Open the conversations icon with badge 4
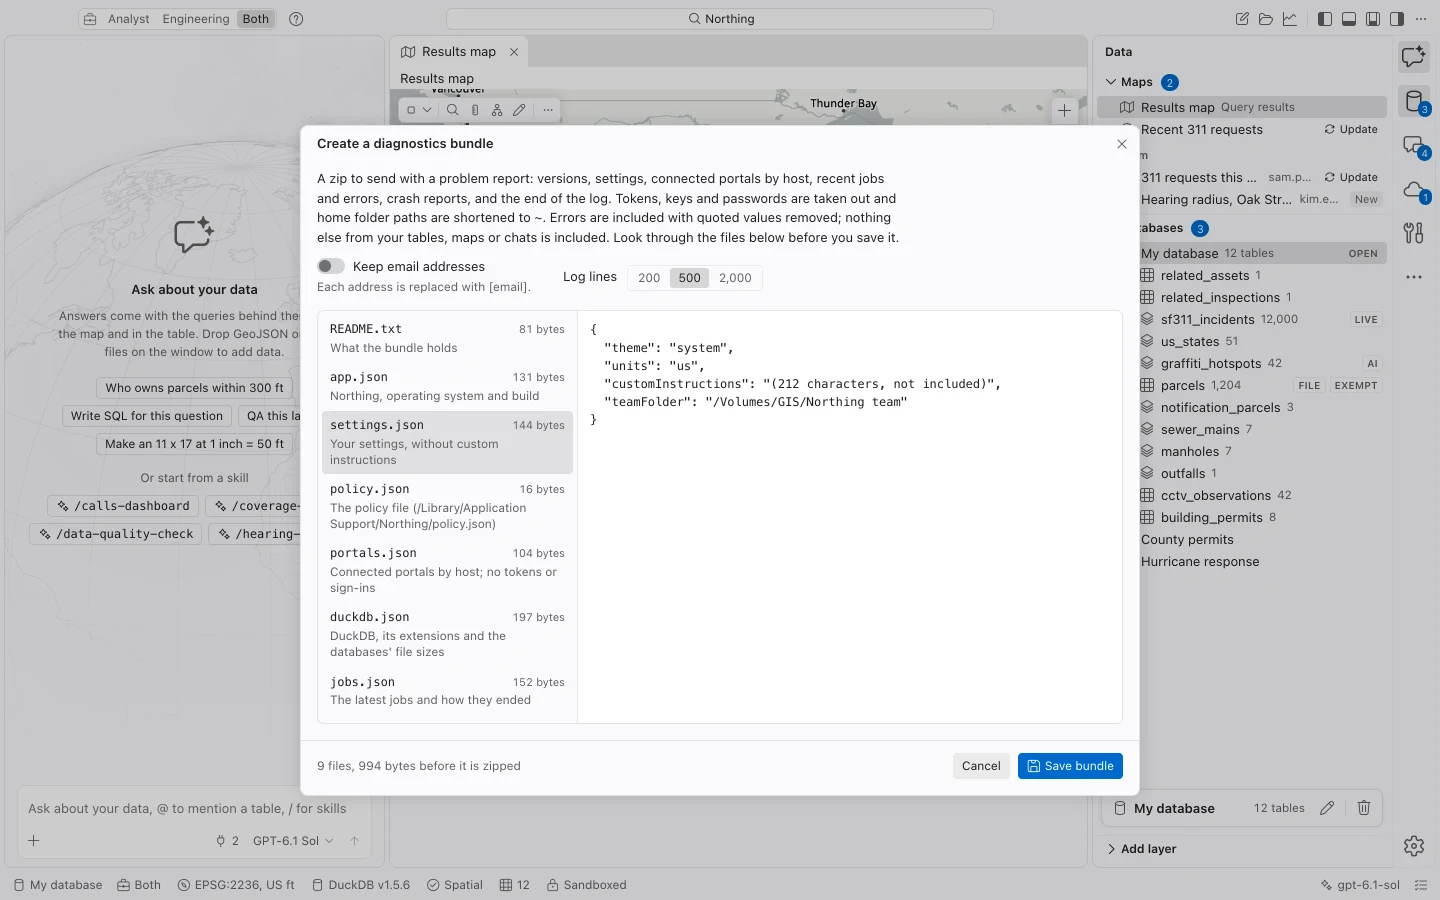 (1413, 146)
